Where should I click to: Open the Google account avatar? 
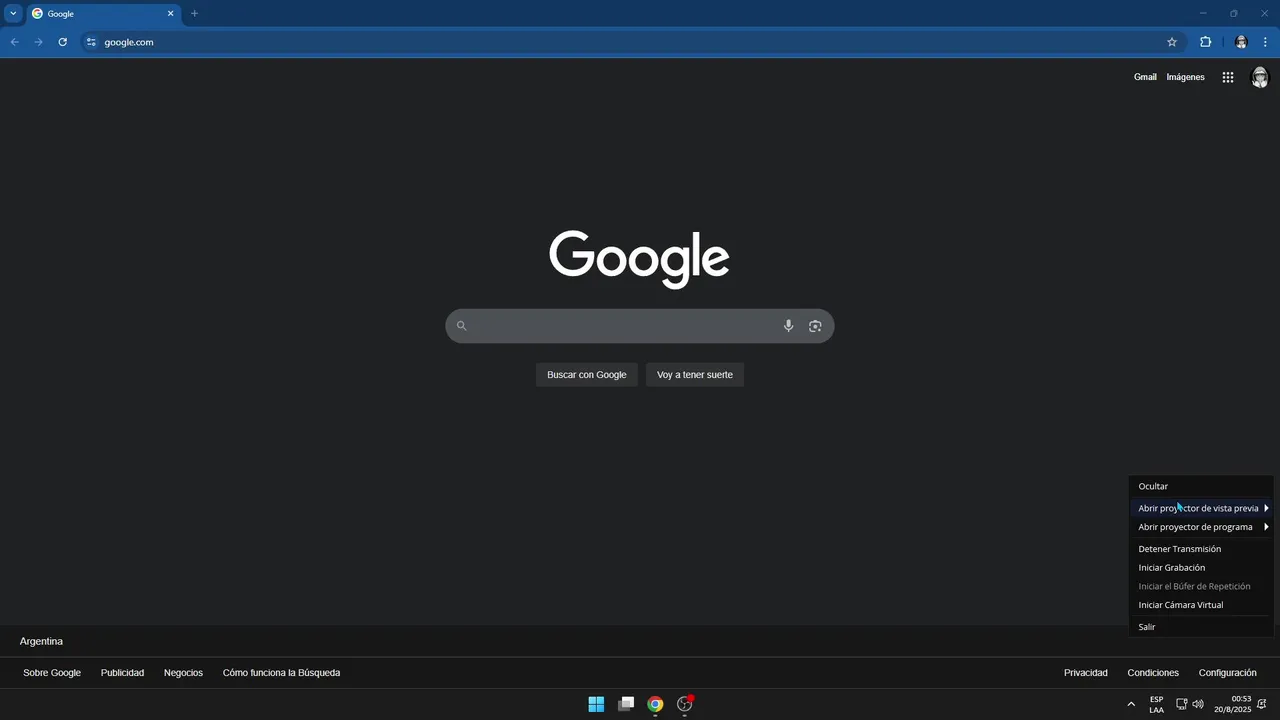tap(1260, 77)
